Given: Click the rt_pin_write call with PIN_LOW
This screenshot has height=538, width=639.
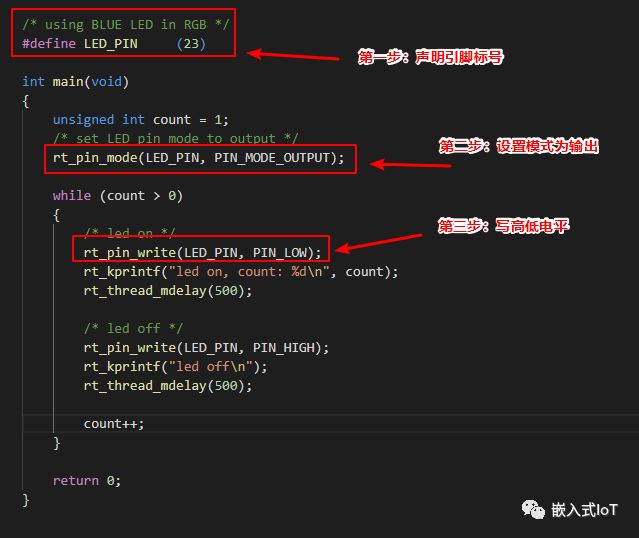Looking at the screenshot, I should (202, 252).
